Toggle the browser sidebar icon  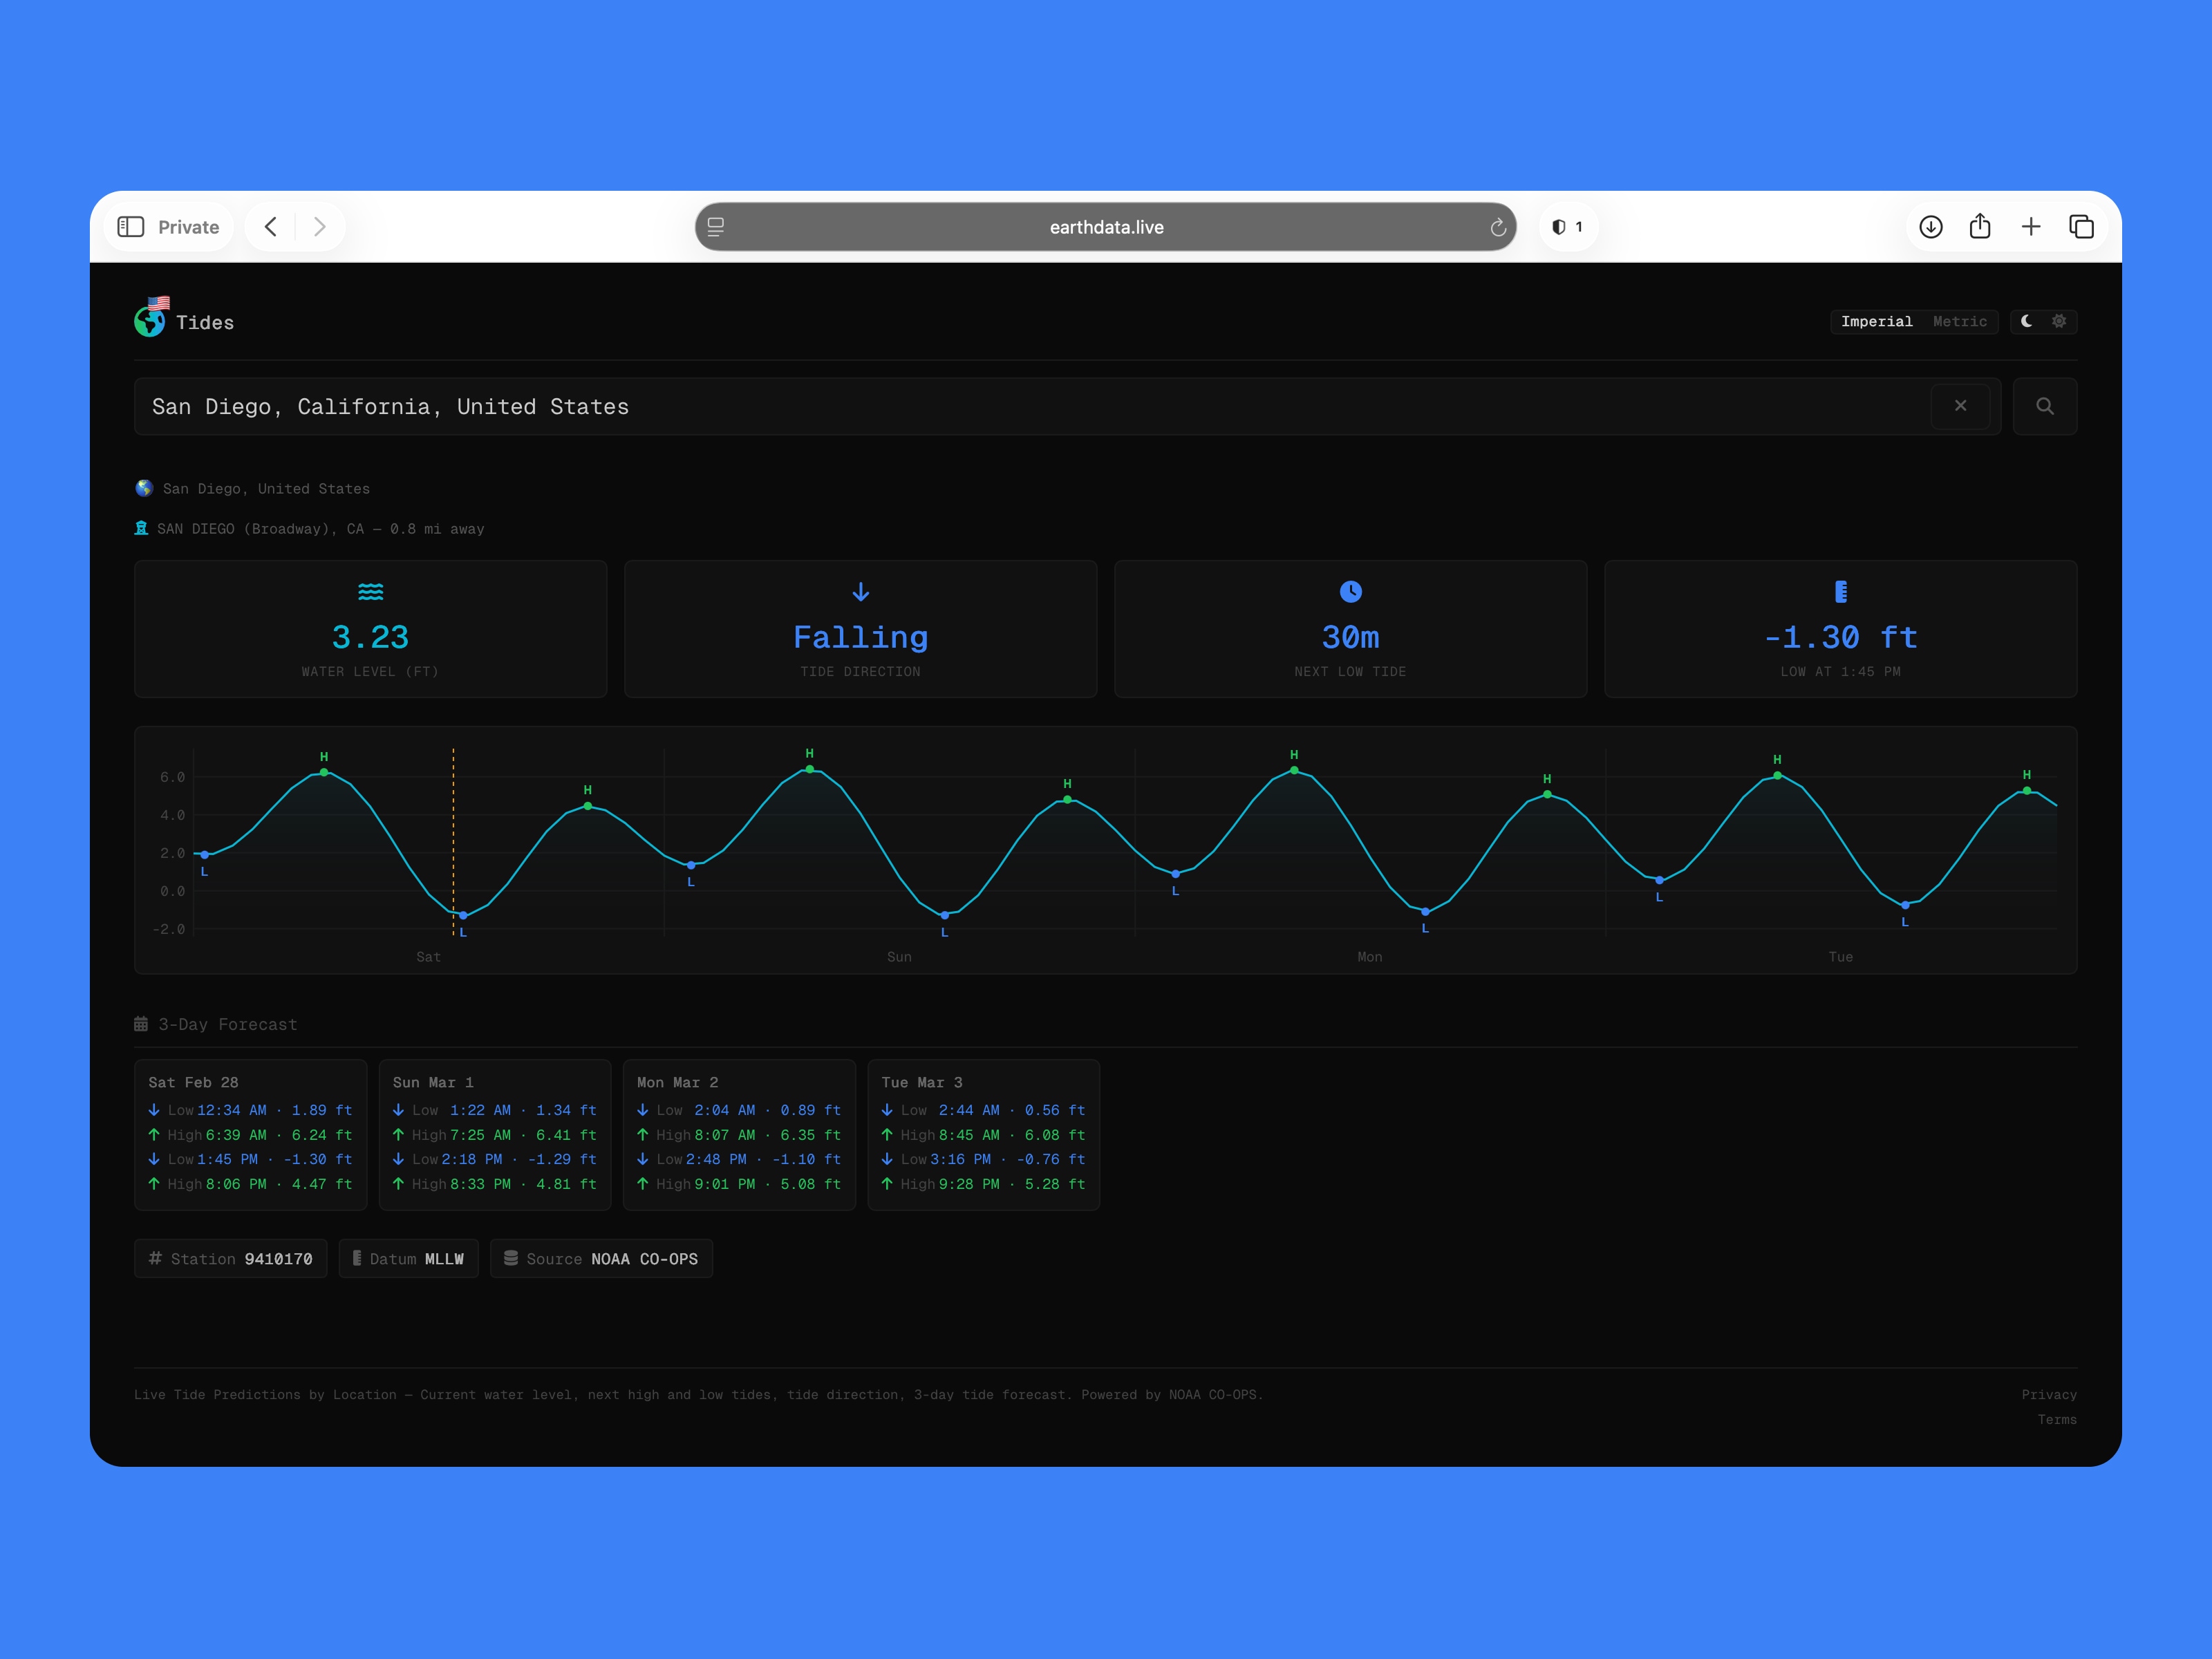click(131, 227)
